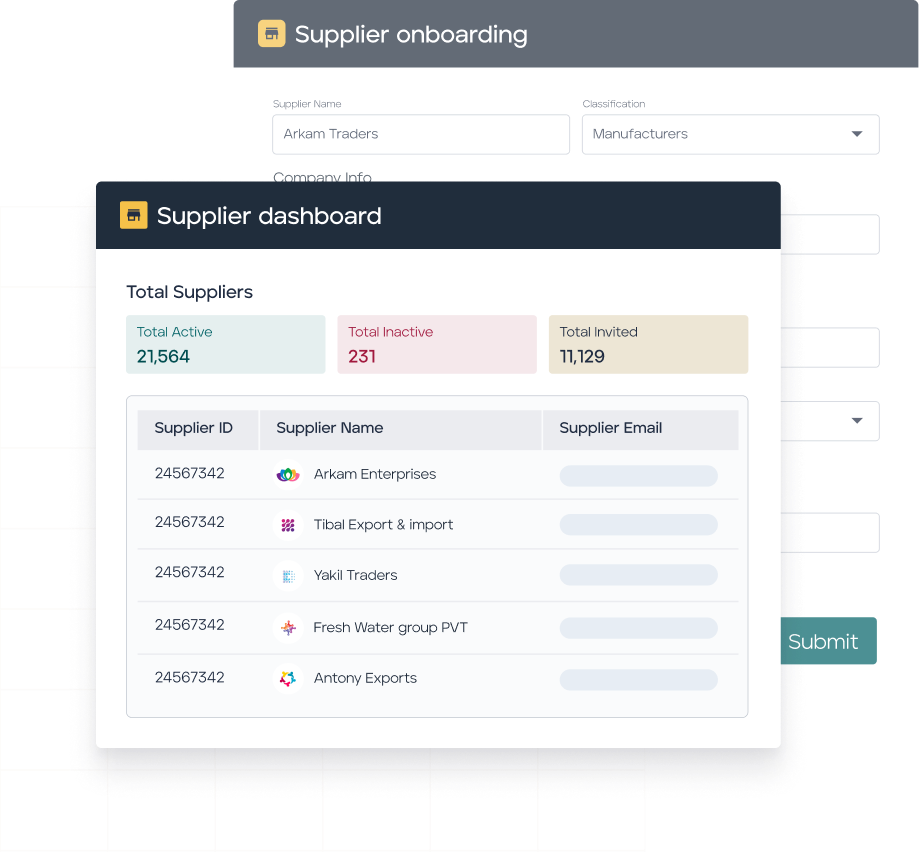Click the Supplier Name field with Arkam Traders

coord(420,134)
